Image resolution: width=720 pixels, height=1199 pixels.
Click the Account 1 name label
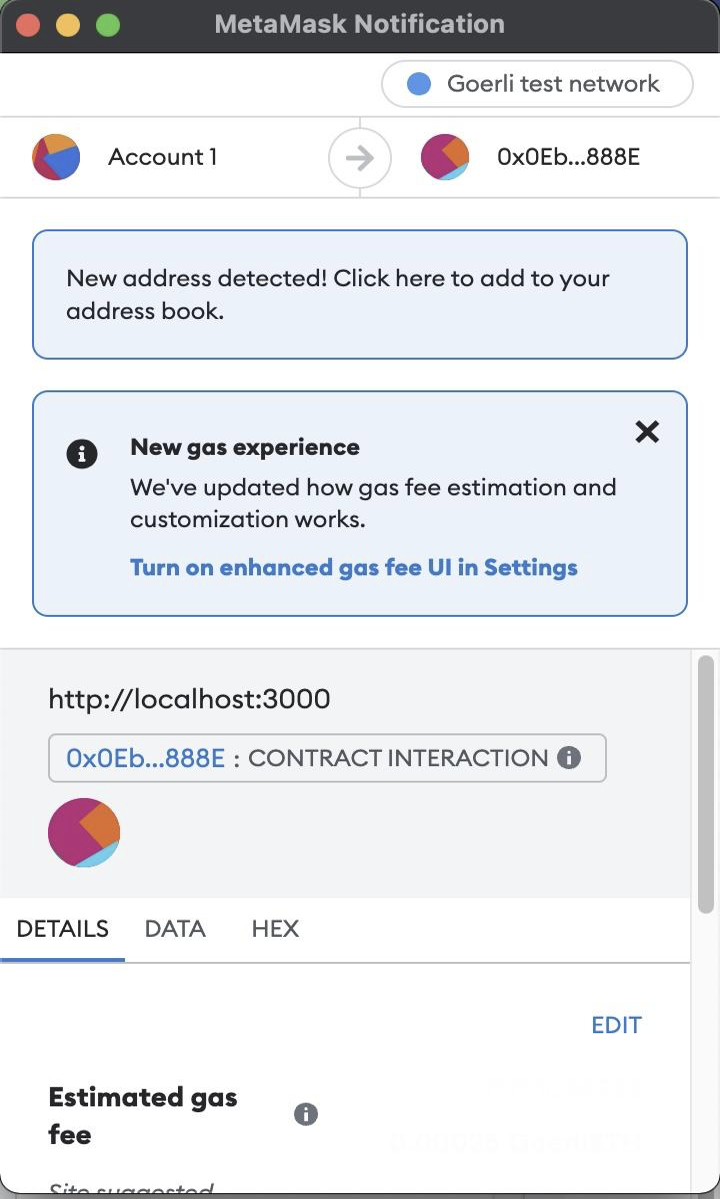162,157
